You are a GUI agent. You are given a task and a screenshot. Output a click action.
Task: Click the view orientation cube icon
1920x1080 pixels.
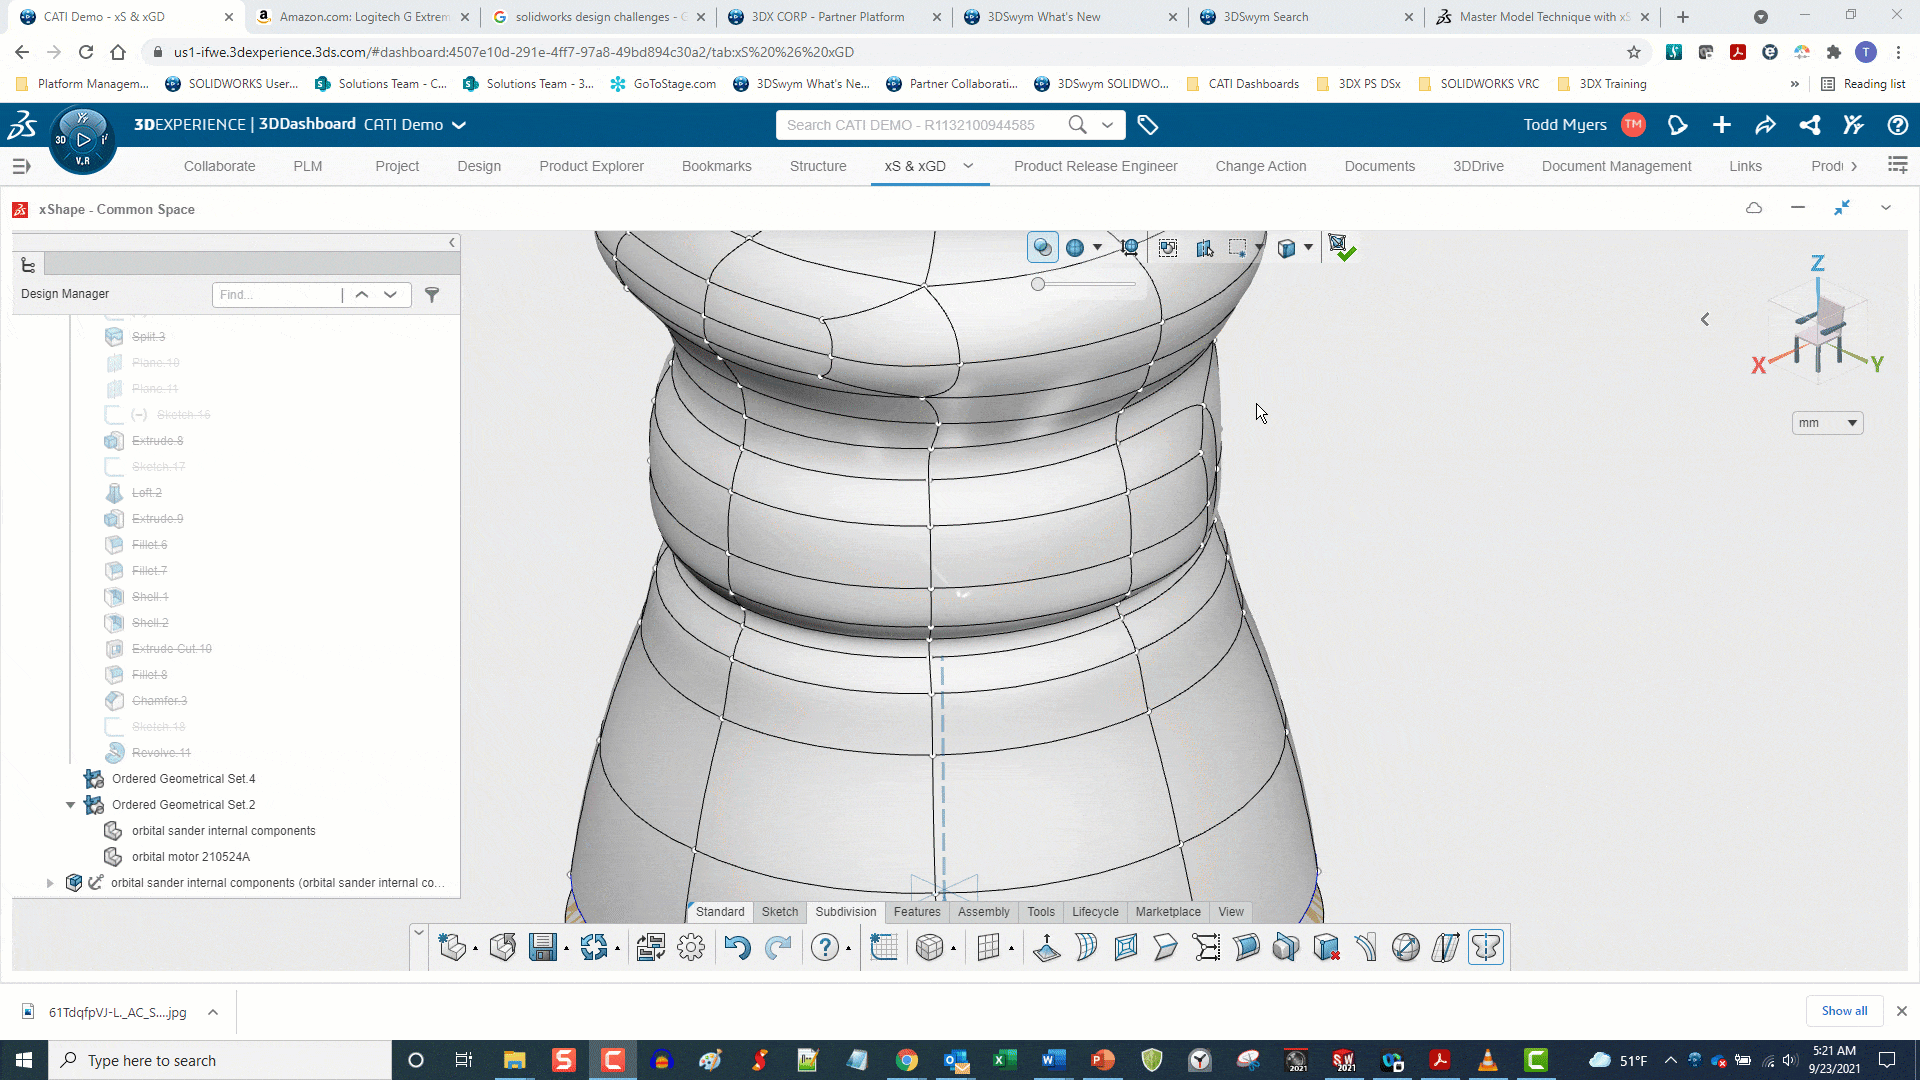1287,248
